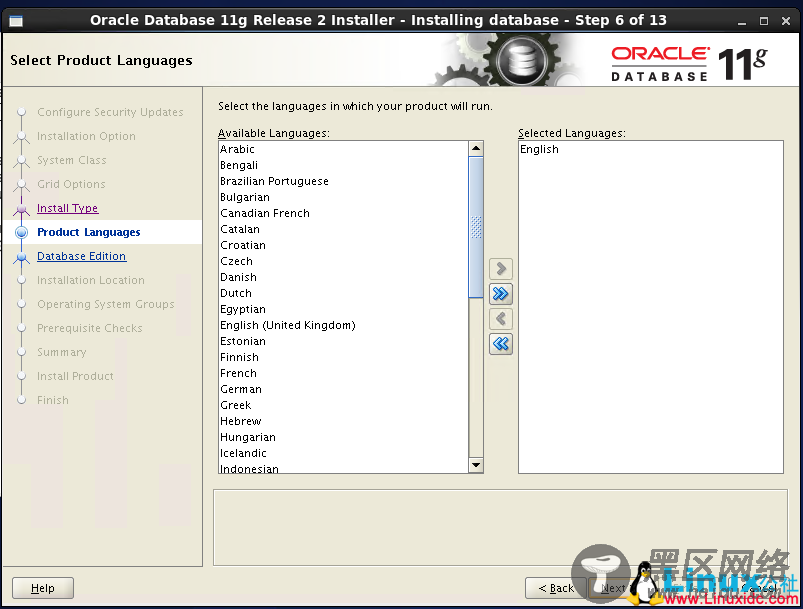This screenshot has width=803, height=609.
Task: Minimize the Oracle installer window
Action: (x=742, y=22)
